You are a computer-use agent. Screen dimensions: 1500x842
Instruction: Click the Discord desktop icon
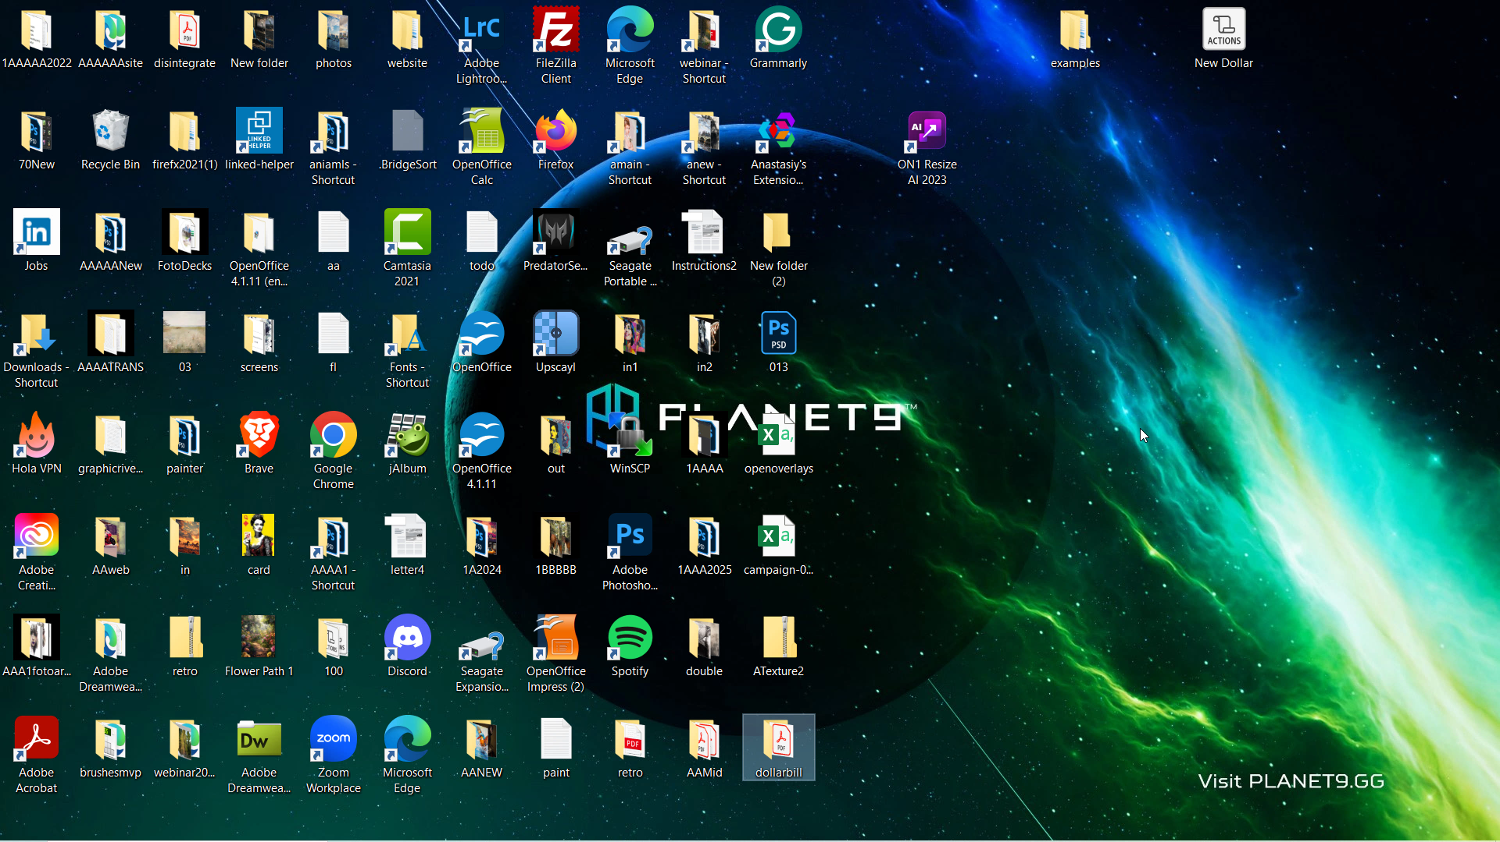point(407,639)
